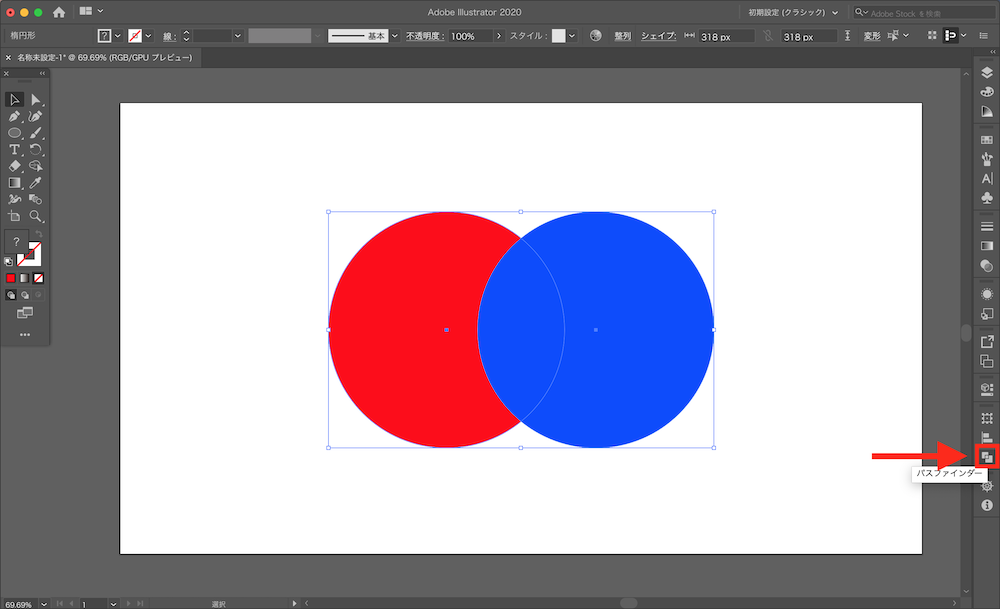1000x609 pixels.
Task: Select the Type tool
Action: pos(14,149)
